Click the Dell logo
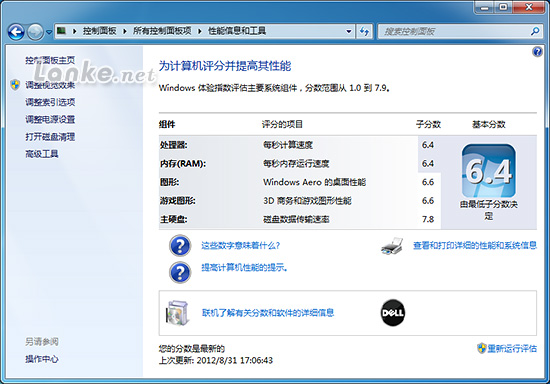This screenshot has height=384, width=550. [393, 312]
